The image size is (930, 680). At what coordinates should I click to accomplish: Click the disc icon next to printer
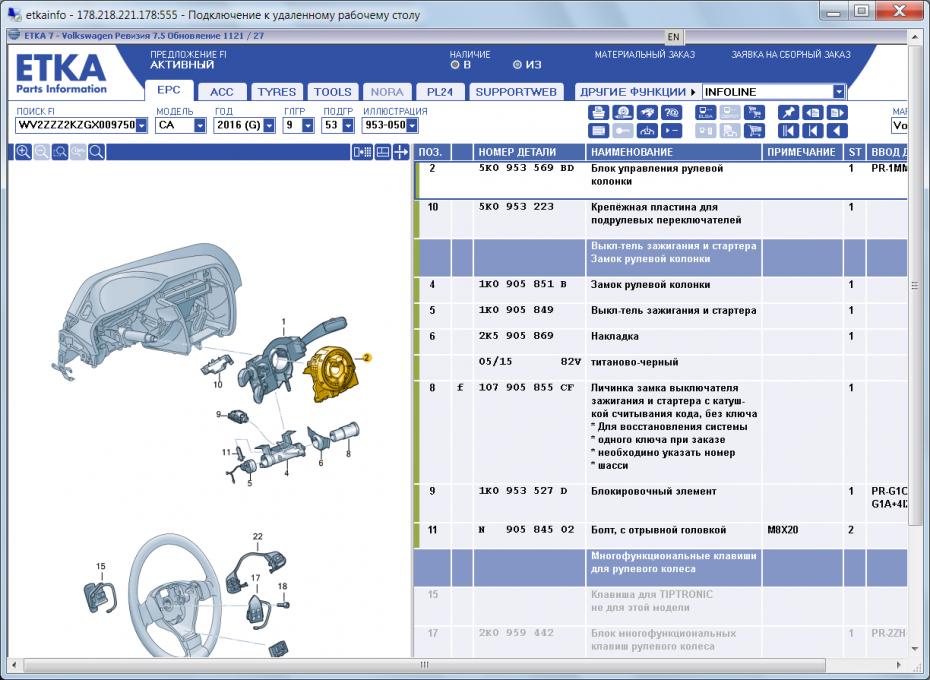[x=623, y=113]
